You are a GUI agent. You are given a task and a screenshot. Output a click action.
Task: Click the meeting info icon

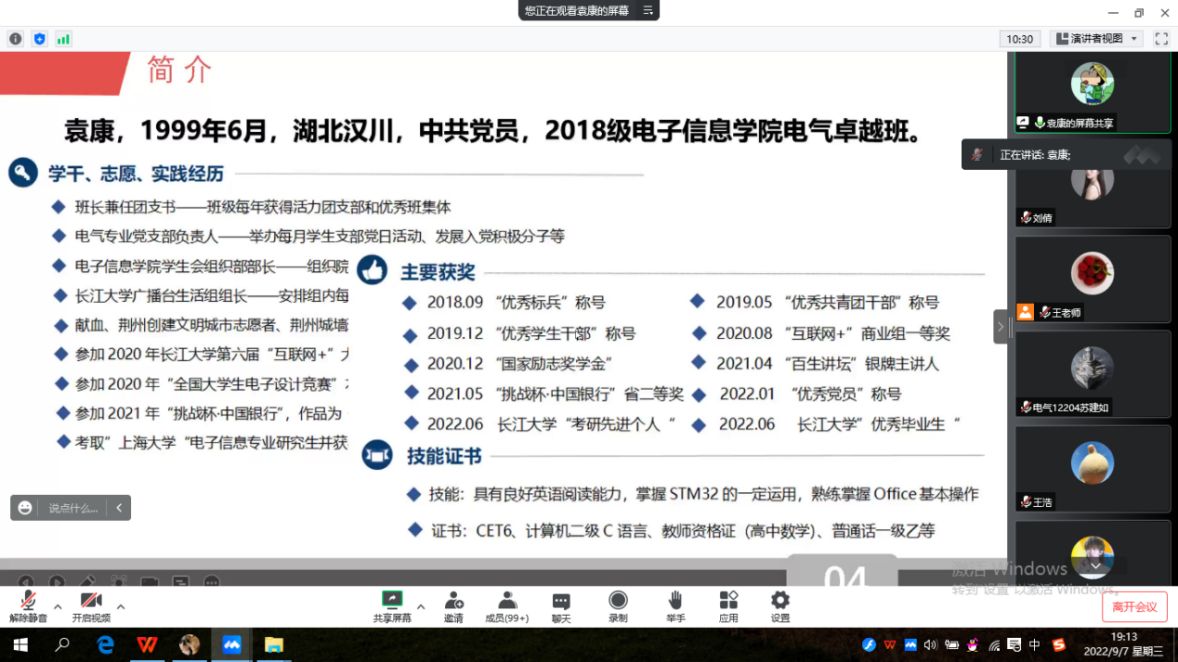(15, 39)
